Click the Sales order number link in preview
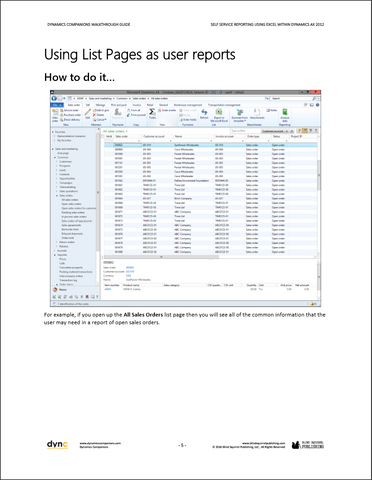This screenshot has height=480, width=372. [130, 267]
